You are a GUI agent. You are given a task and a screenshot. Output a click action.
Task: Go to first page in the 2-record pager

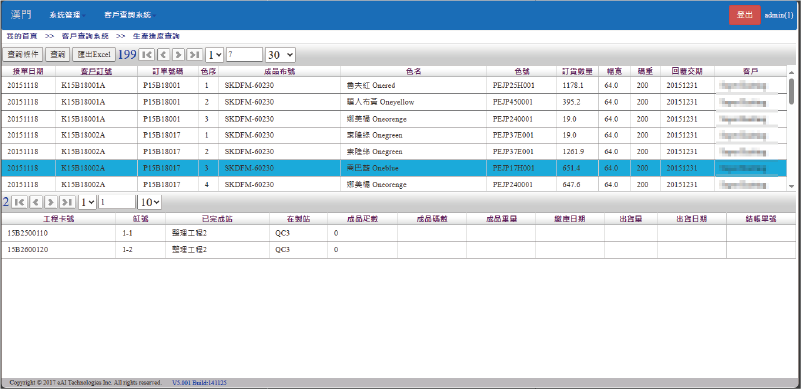click(x=19, y=202)
